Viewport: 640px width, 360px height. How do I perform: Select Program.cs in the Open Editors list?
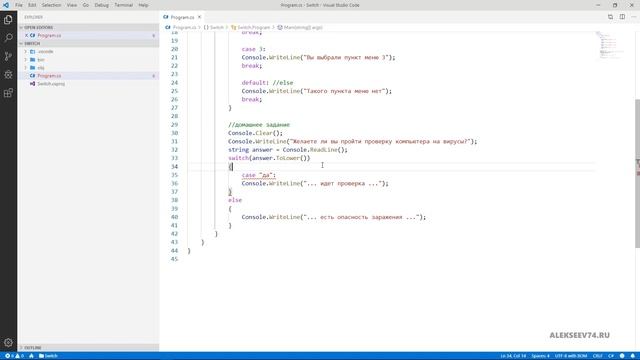(x=88, y=36)
